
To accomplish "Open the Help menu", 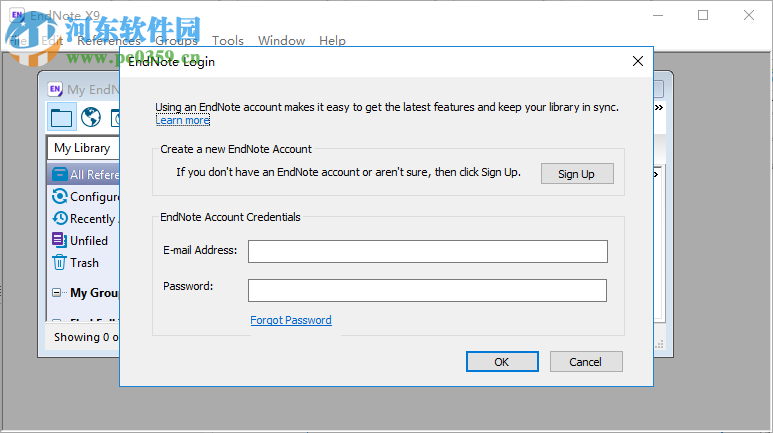I will 332,41.
